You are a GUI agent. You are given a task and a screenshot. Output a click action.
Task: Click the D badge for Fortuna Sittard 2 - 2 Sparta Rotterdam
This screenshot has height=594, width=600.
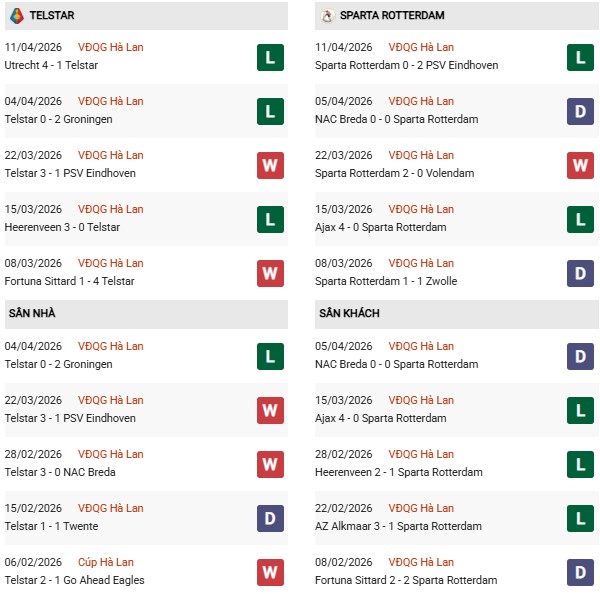[x=580, y=572]
